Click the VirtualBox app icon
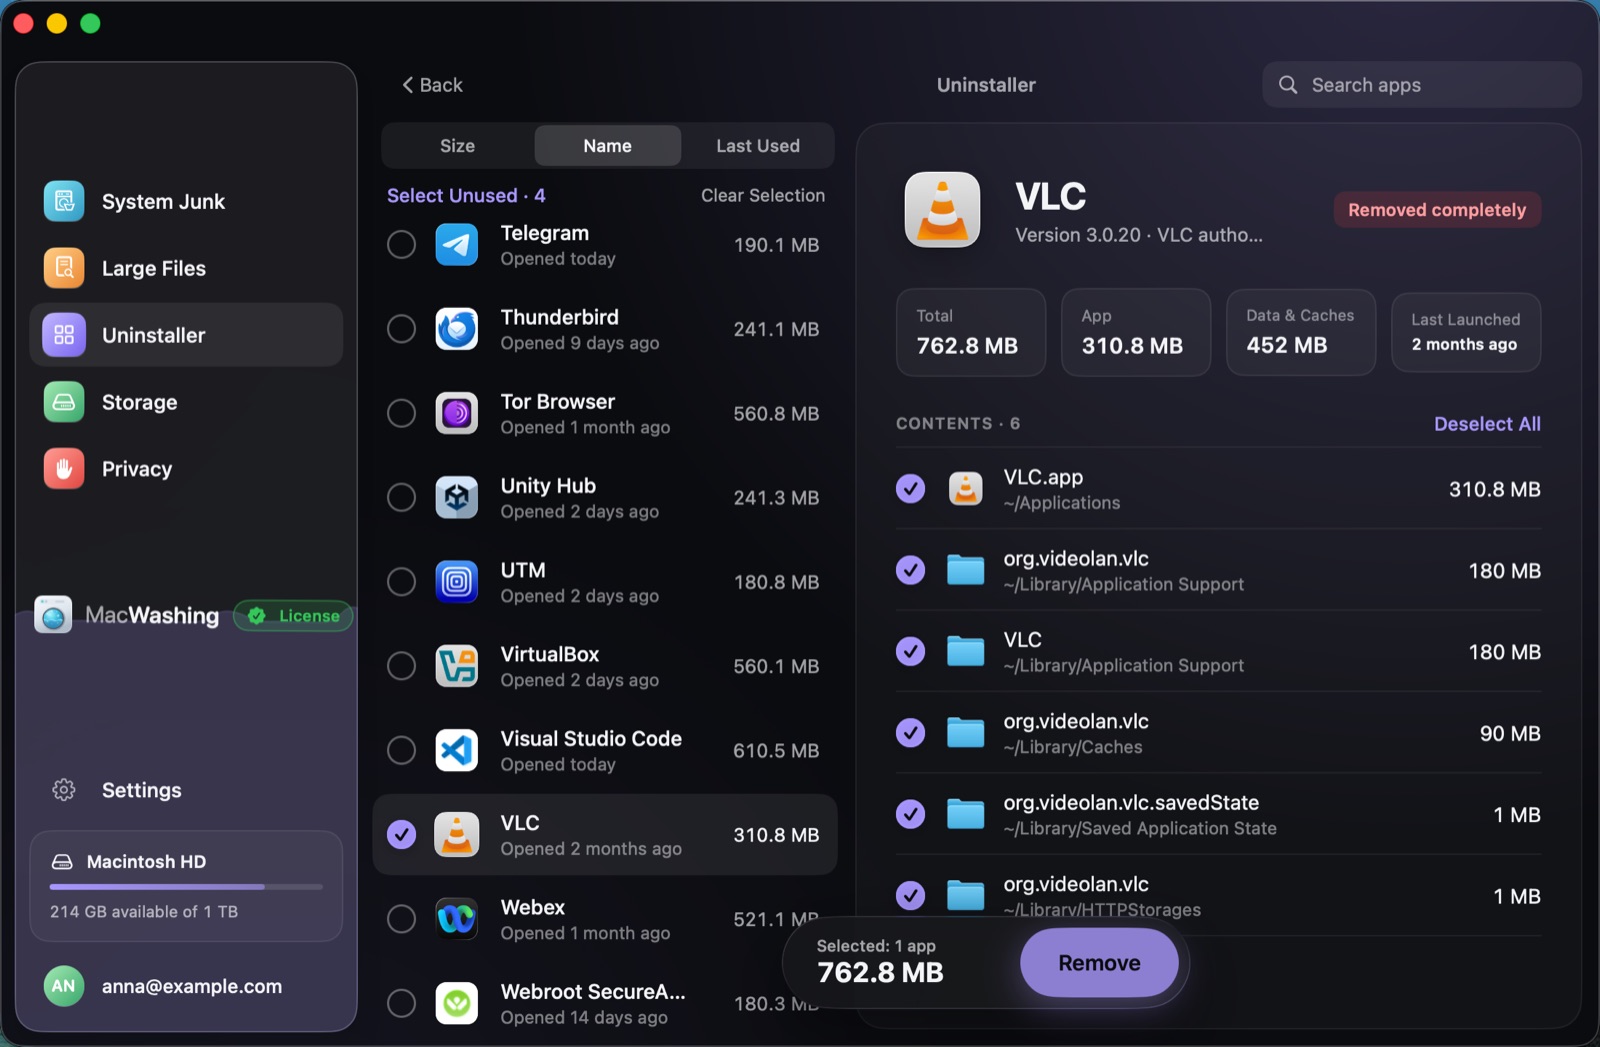This screenshot has height=1047, width=1600. (457, 666)
